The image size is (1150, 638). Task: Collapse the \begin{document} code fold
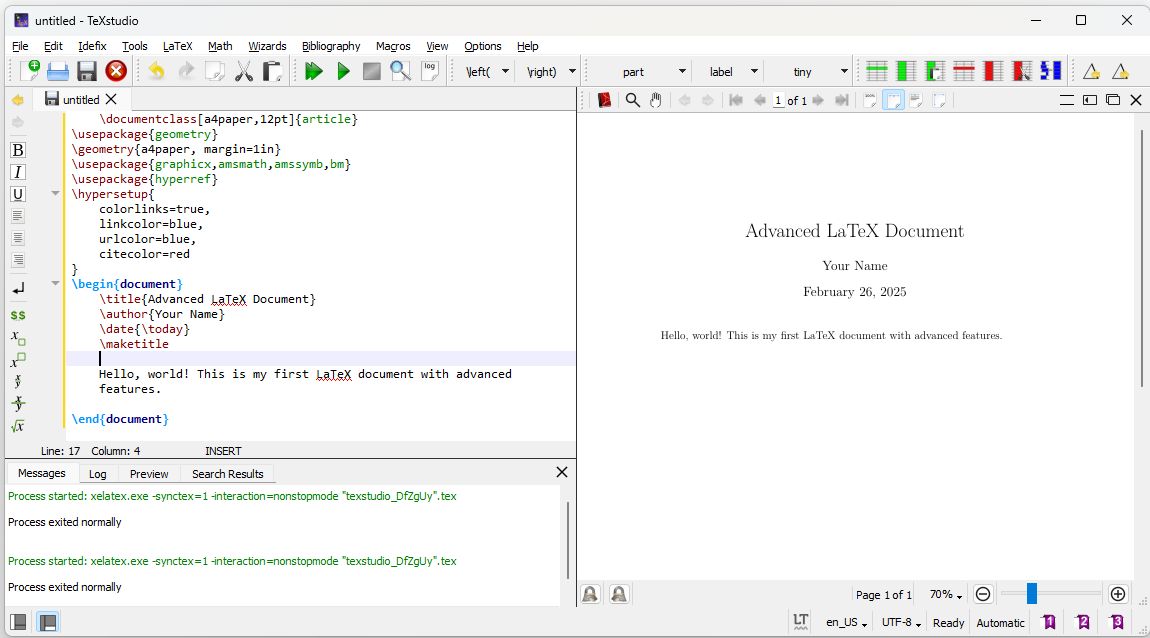click(55, 283)
